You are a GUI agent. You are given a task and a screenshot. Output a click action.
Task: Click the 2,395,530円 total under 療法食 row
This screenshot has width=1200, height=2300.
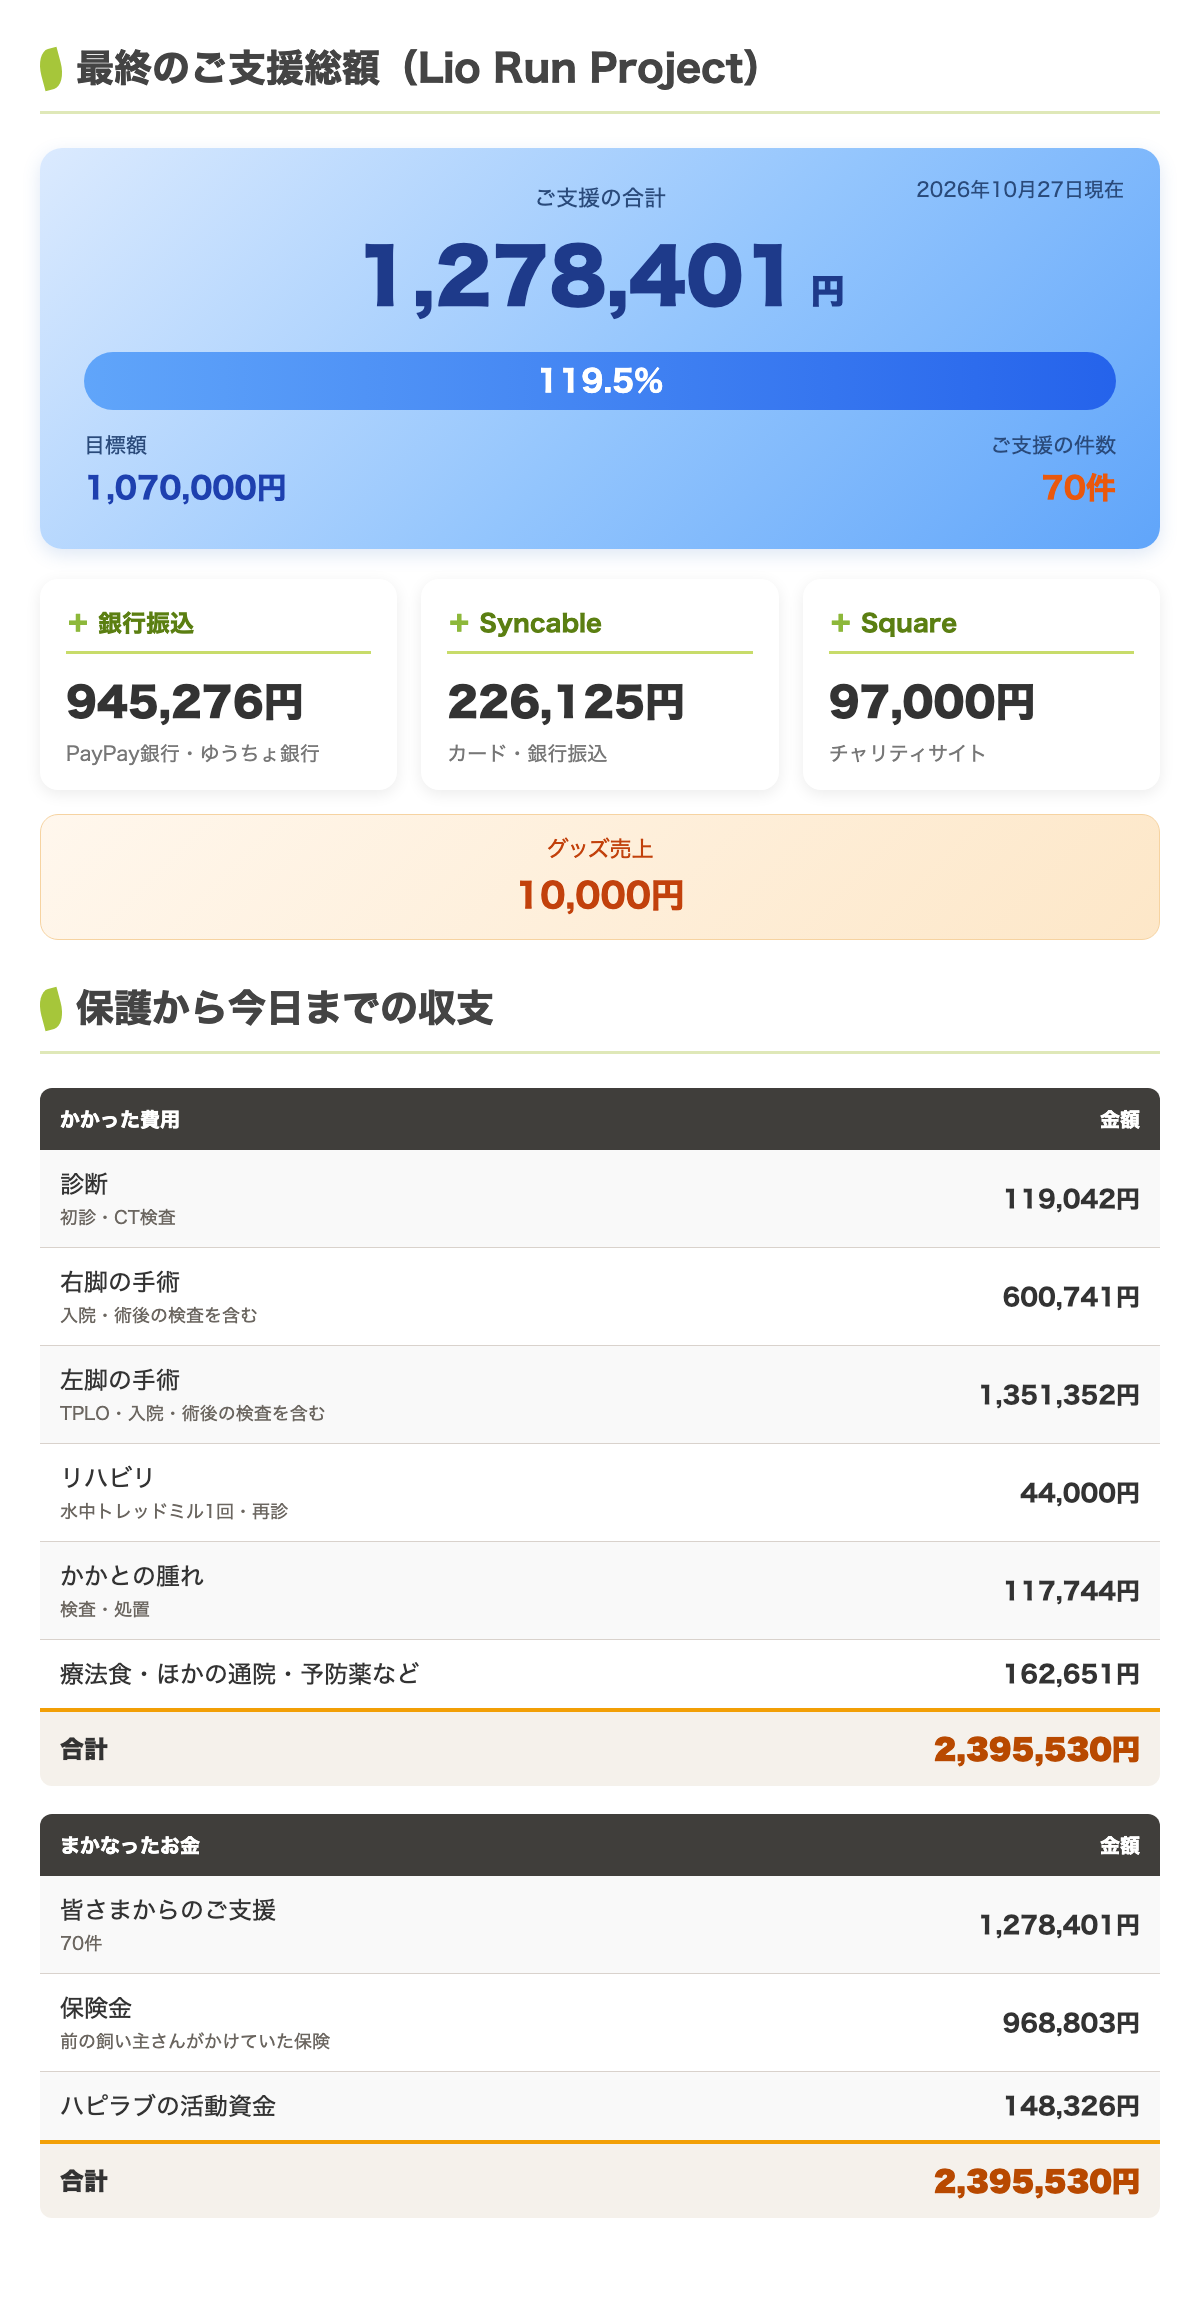click(1037, 1749)
